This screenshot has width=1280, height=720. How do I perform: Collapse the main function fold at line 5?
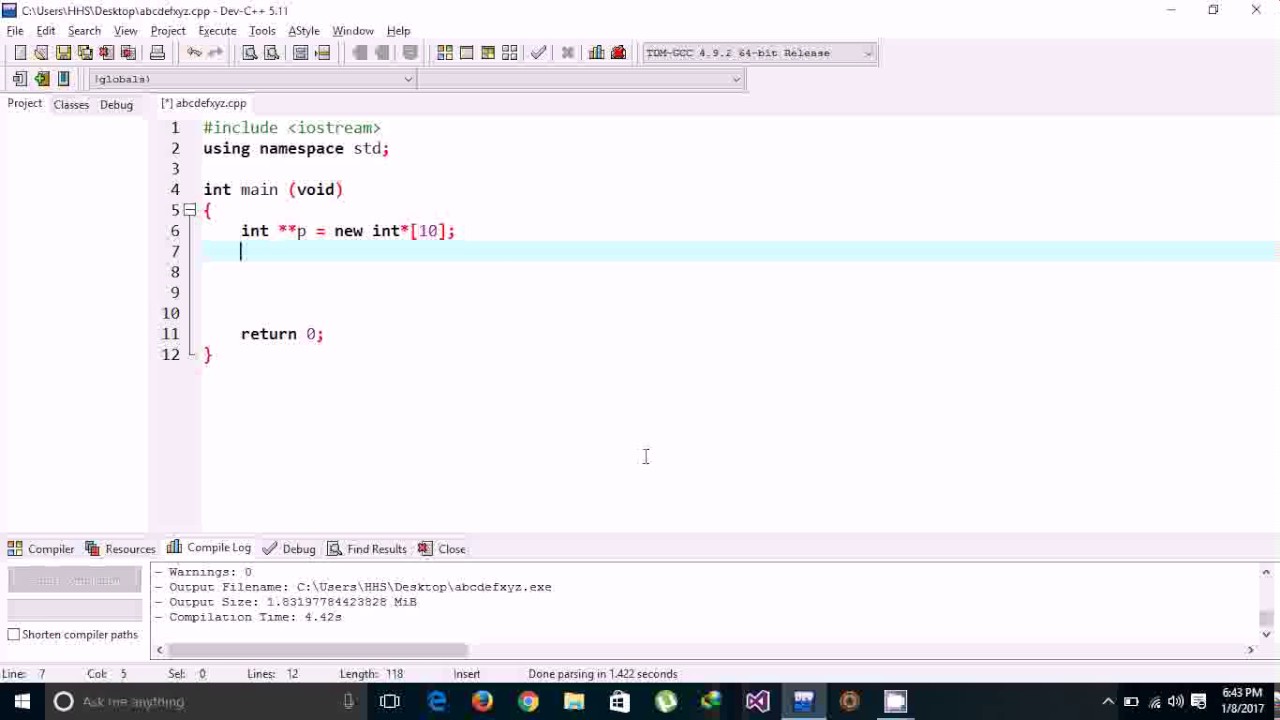click(x=189, y=210)
